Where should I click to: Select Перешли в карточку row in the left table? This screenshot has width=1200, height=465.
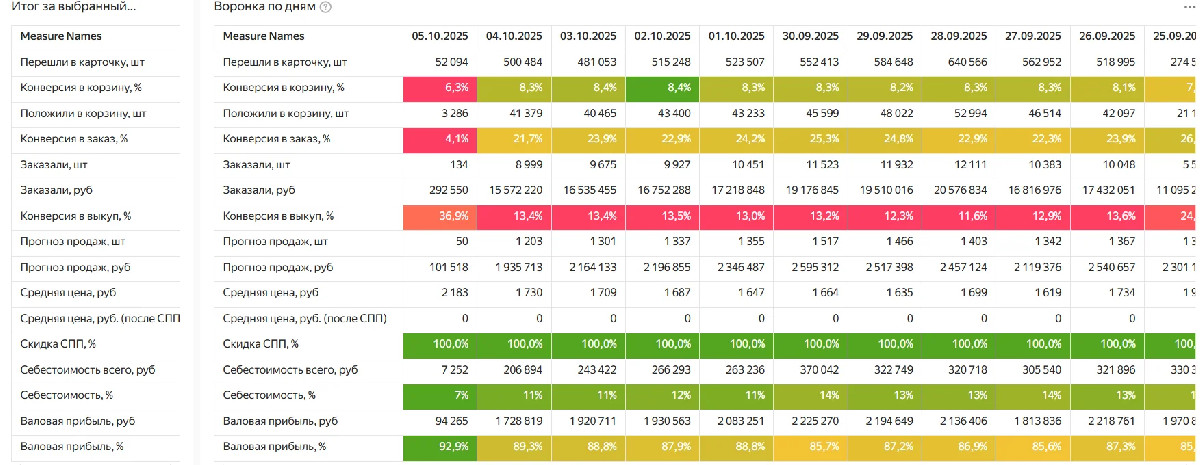(x=78, y=62)
